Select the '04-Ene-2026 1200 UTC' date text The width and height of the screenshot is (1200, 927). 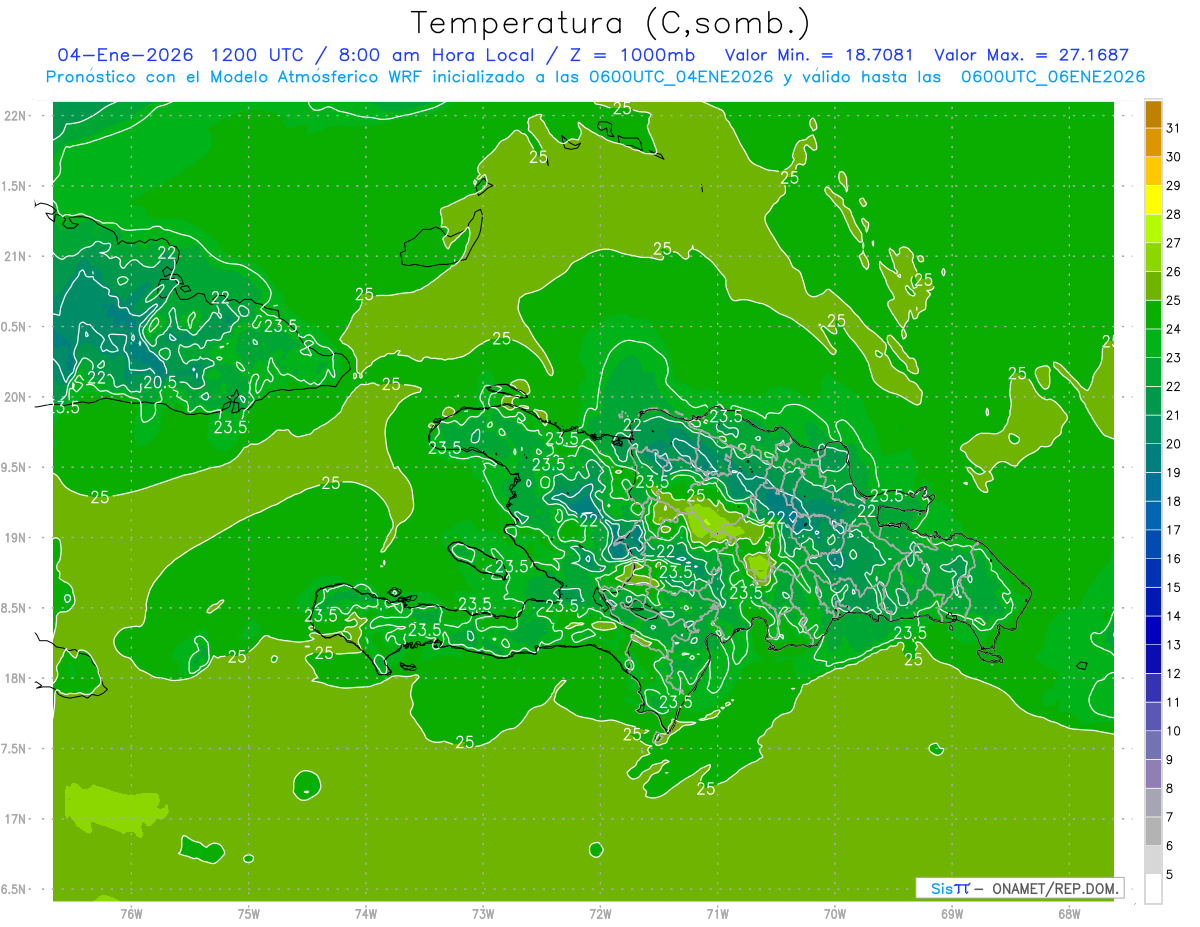click(x=180, y=55)
